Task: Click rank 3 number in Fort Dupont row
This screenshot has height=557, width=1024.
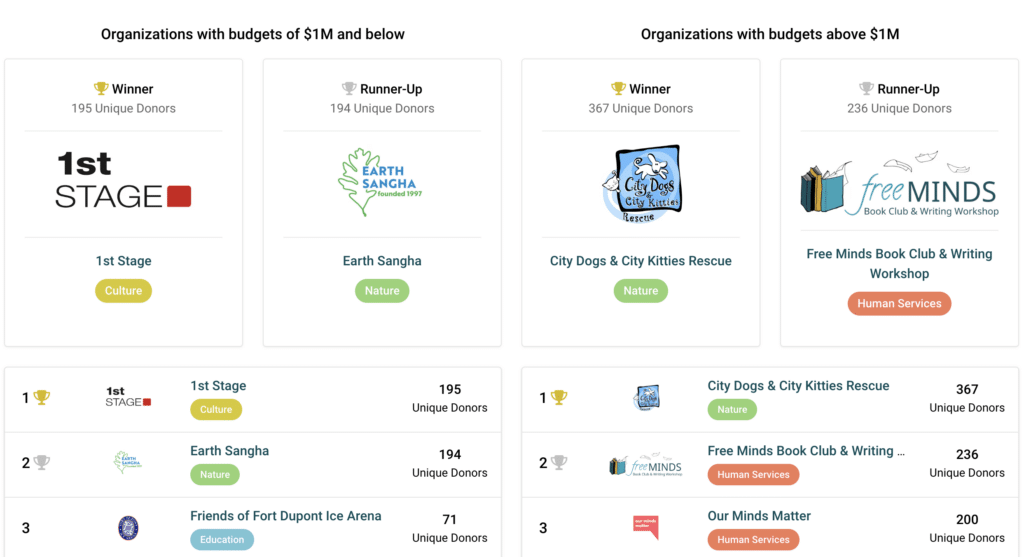Action: (x=25, y=528)
